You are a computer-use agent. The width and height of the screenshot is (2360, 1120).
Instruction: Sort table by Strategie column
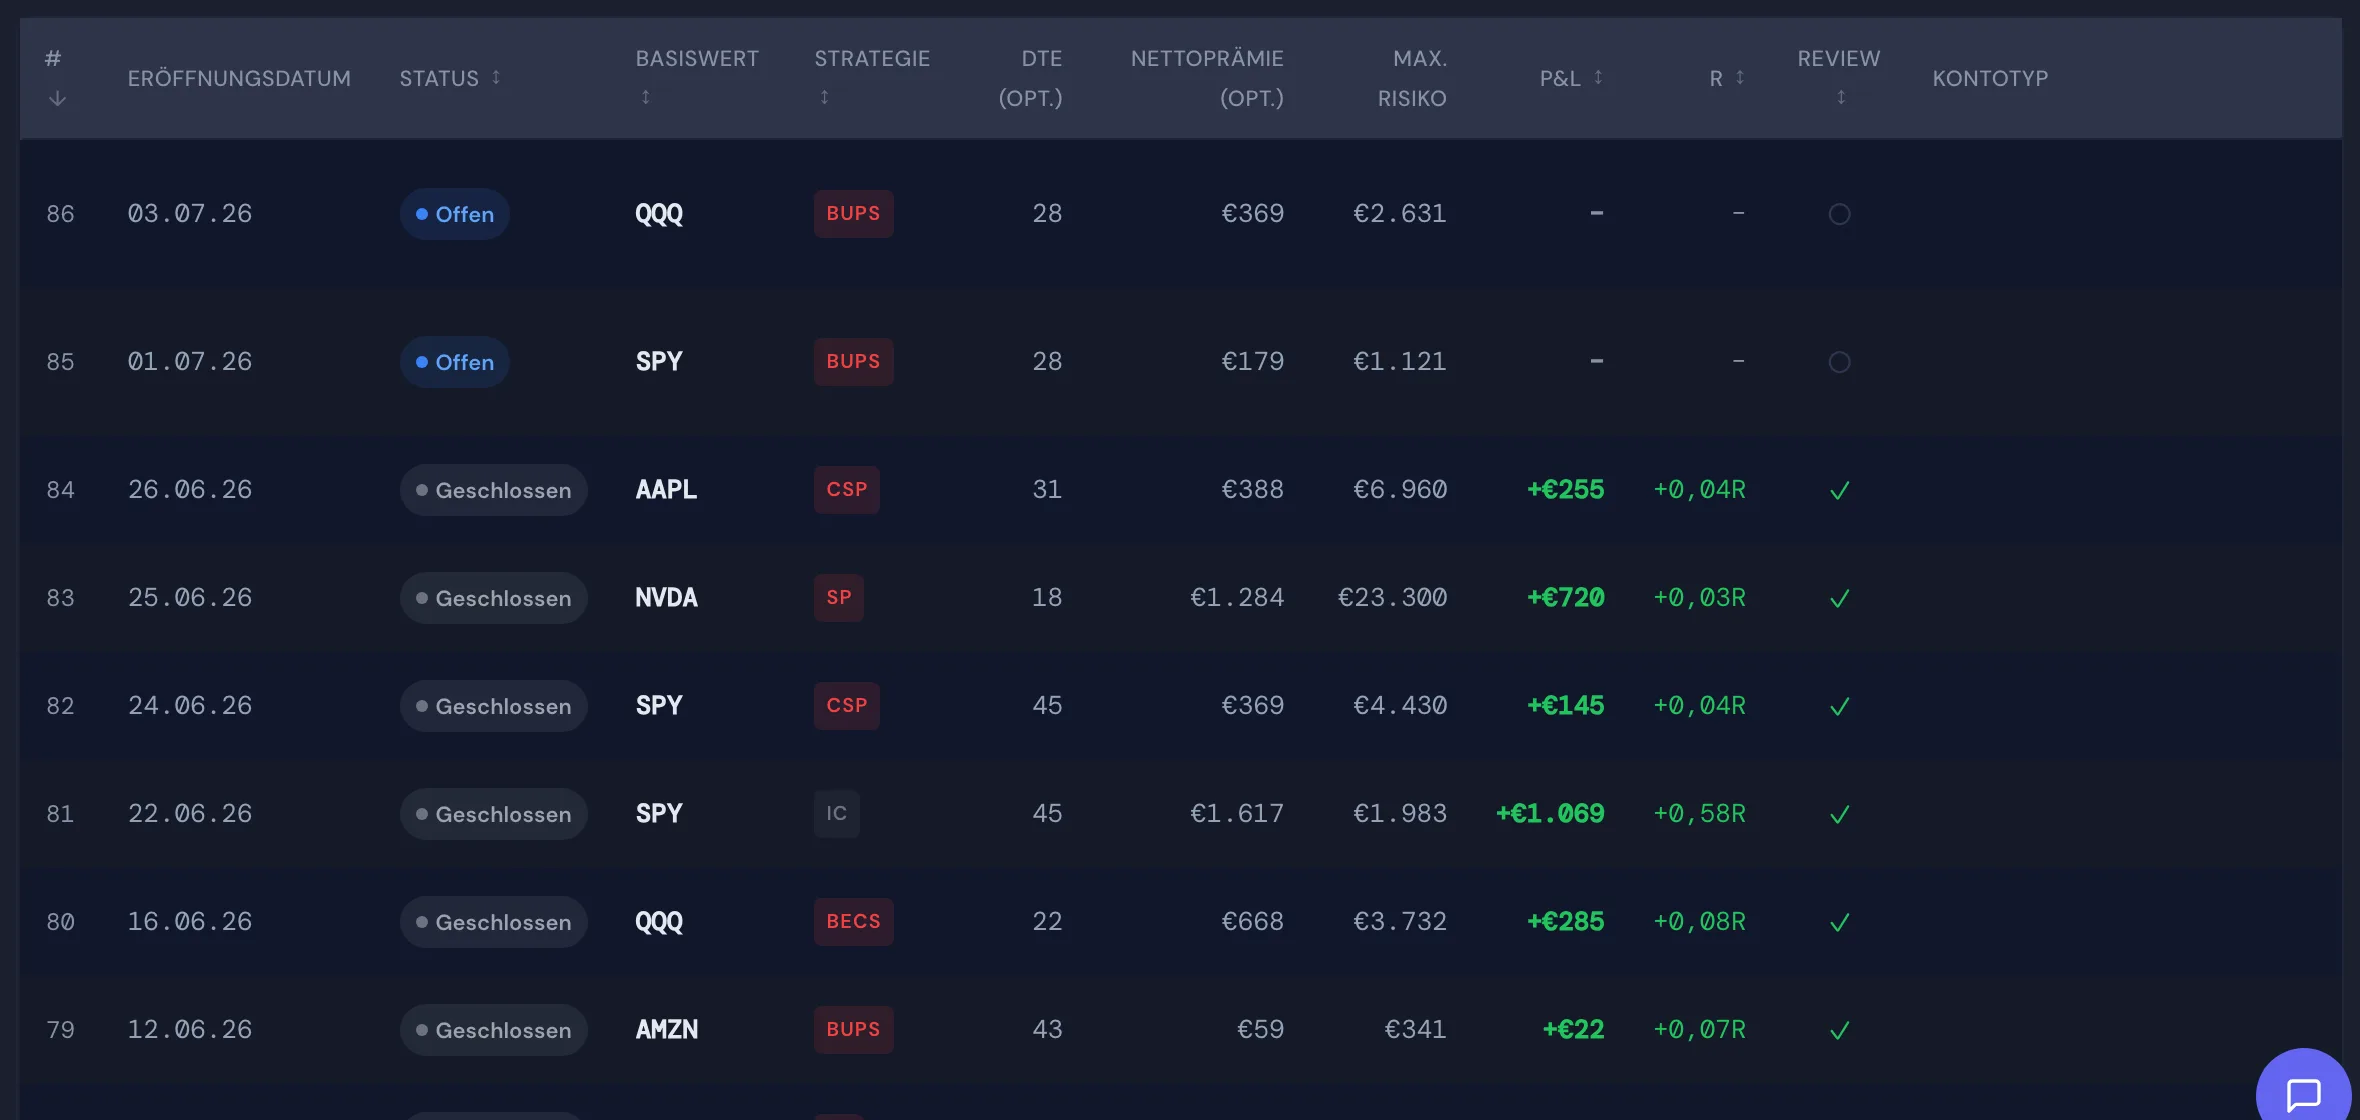825,97
